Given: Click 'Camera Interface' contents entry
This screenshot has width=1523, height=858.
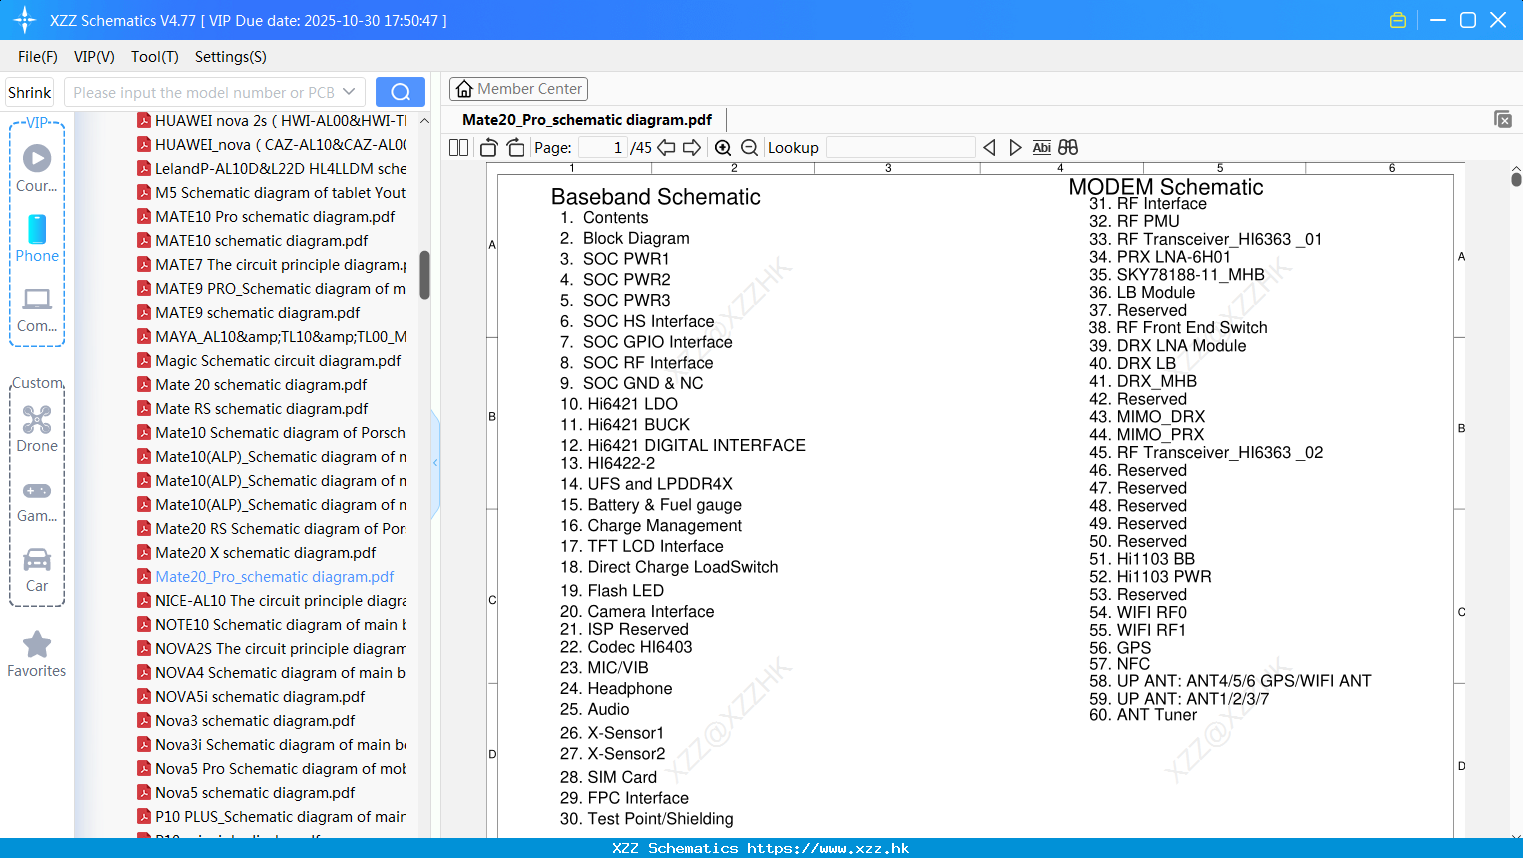Looking at the screenshot, I should click(x=651, y=612).
